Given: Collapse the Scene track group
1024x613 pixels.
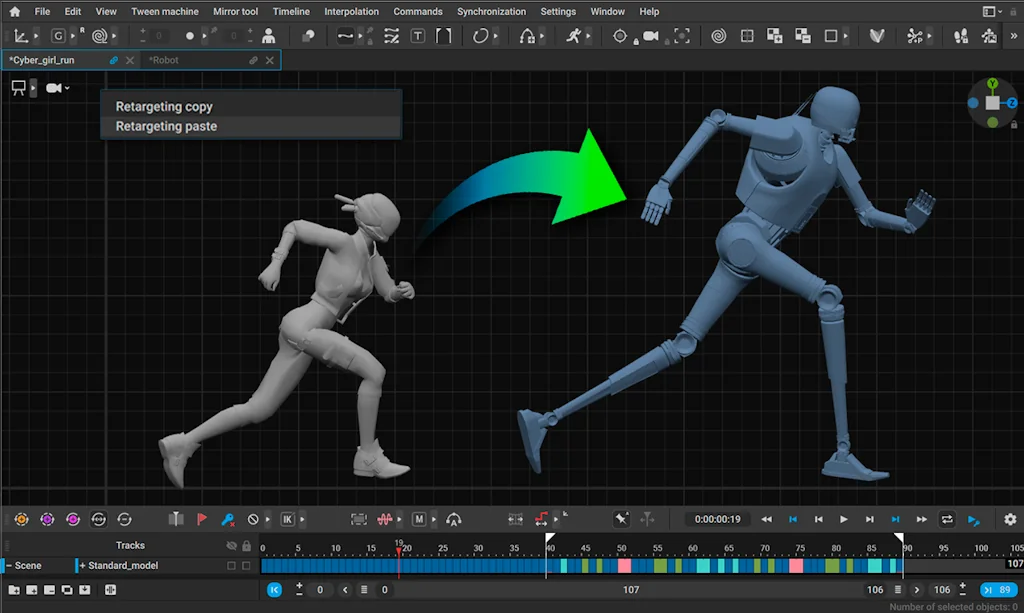Looking at the screenshot, I should pos(8,566).
